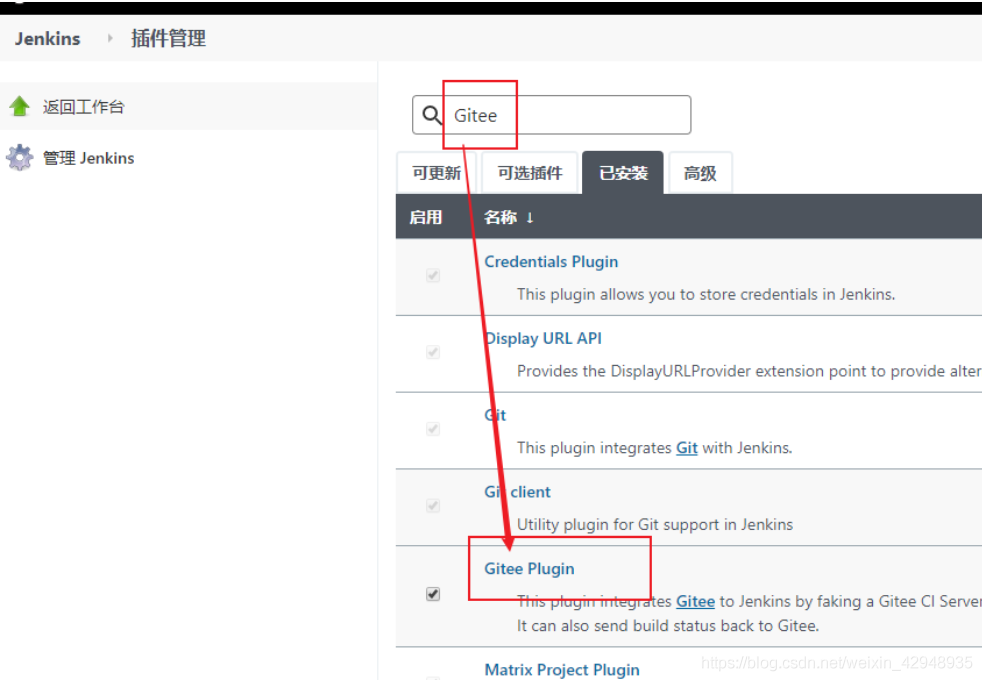
Task: Open 管理 Jenkins link
Action: (x=88, y=158)
